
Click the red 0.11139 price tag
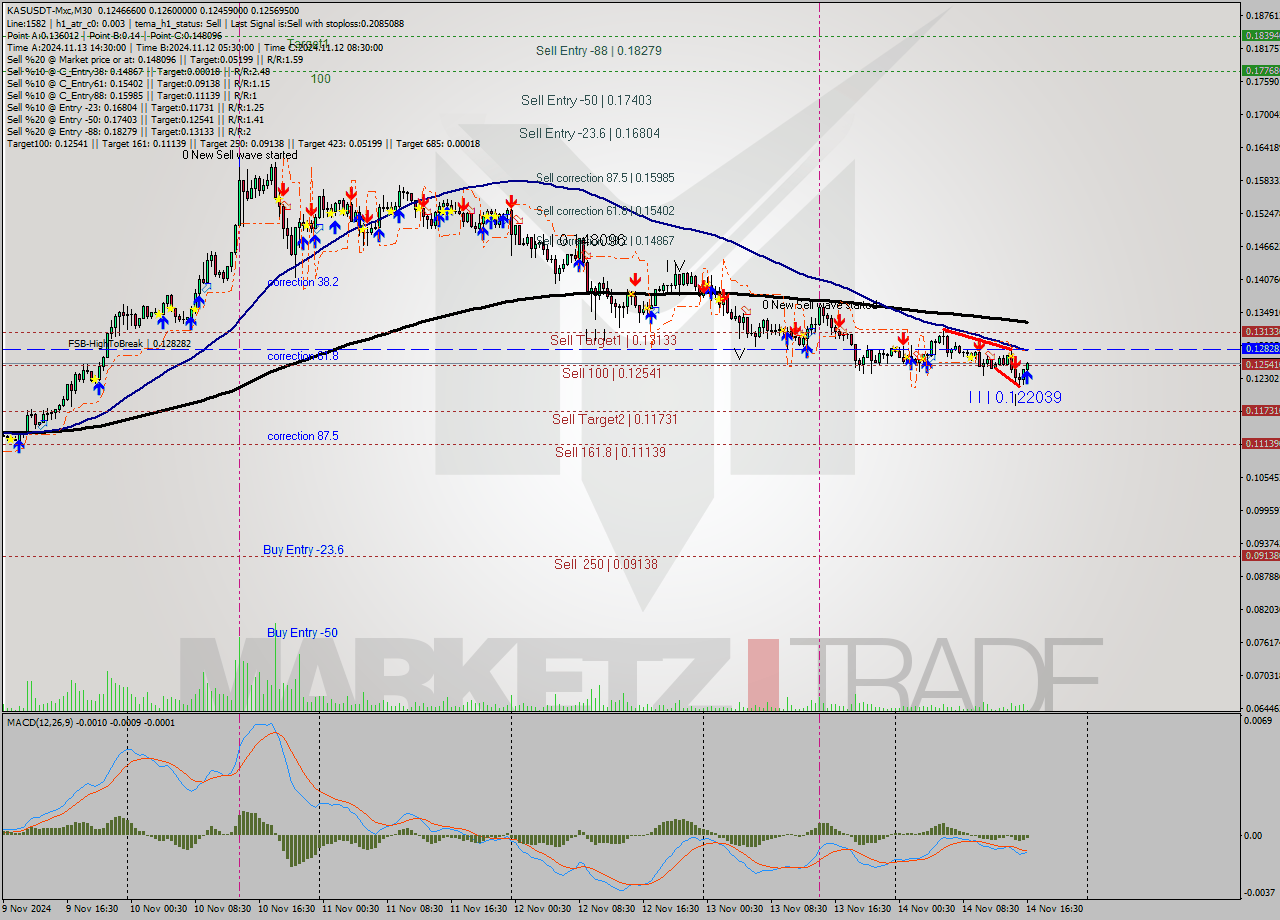click(x=1260, y=443)
